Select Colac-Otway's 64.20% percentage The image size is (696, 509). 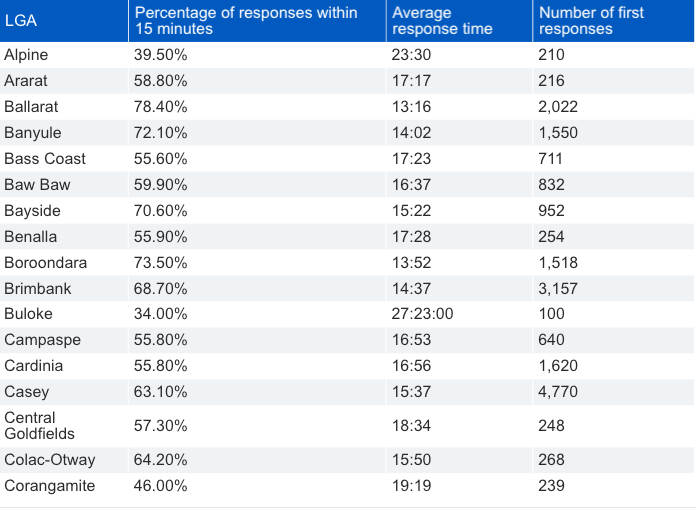161,460
